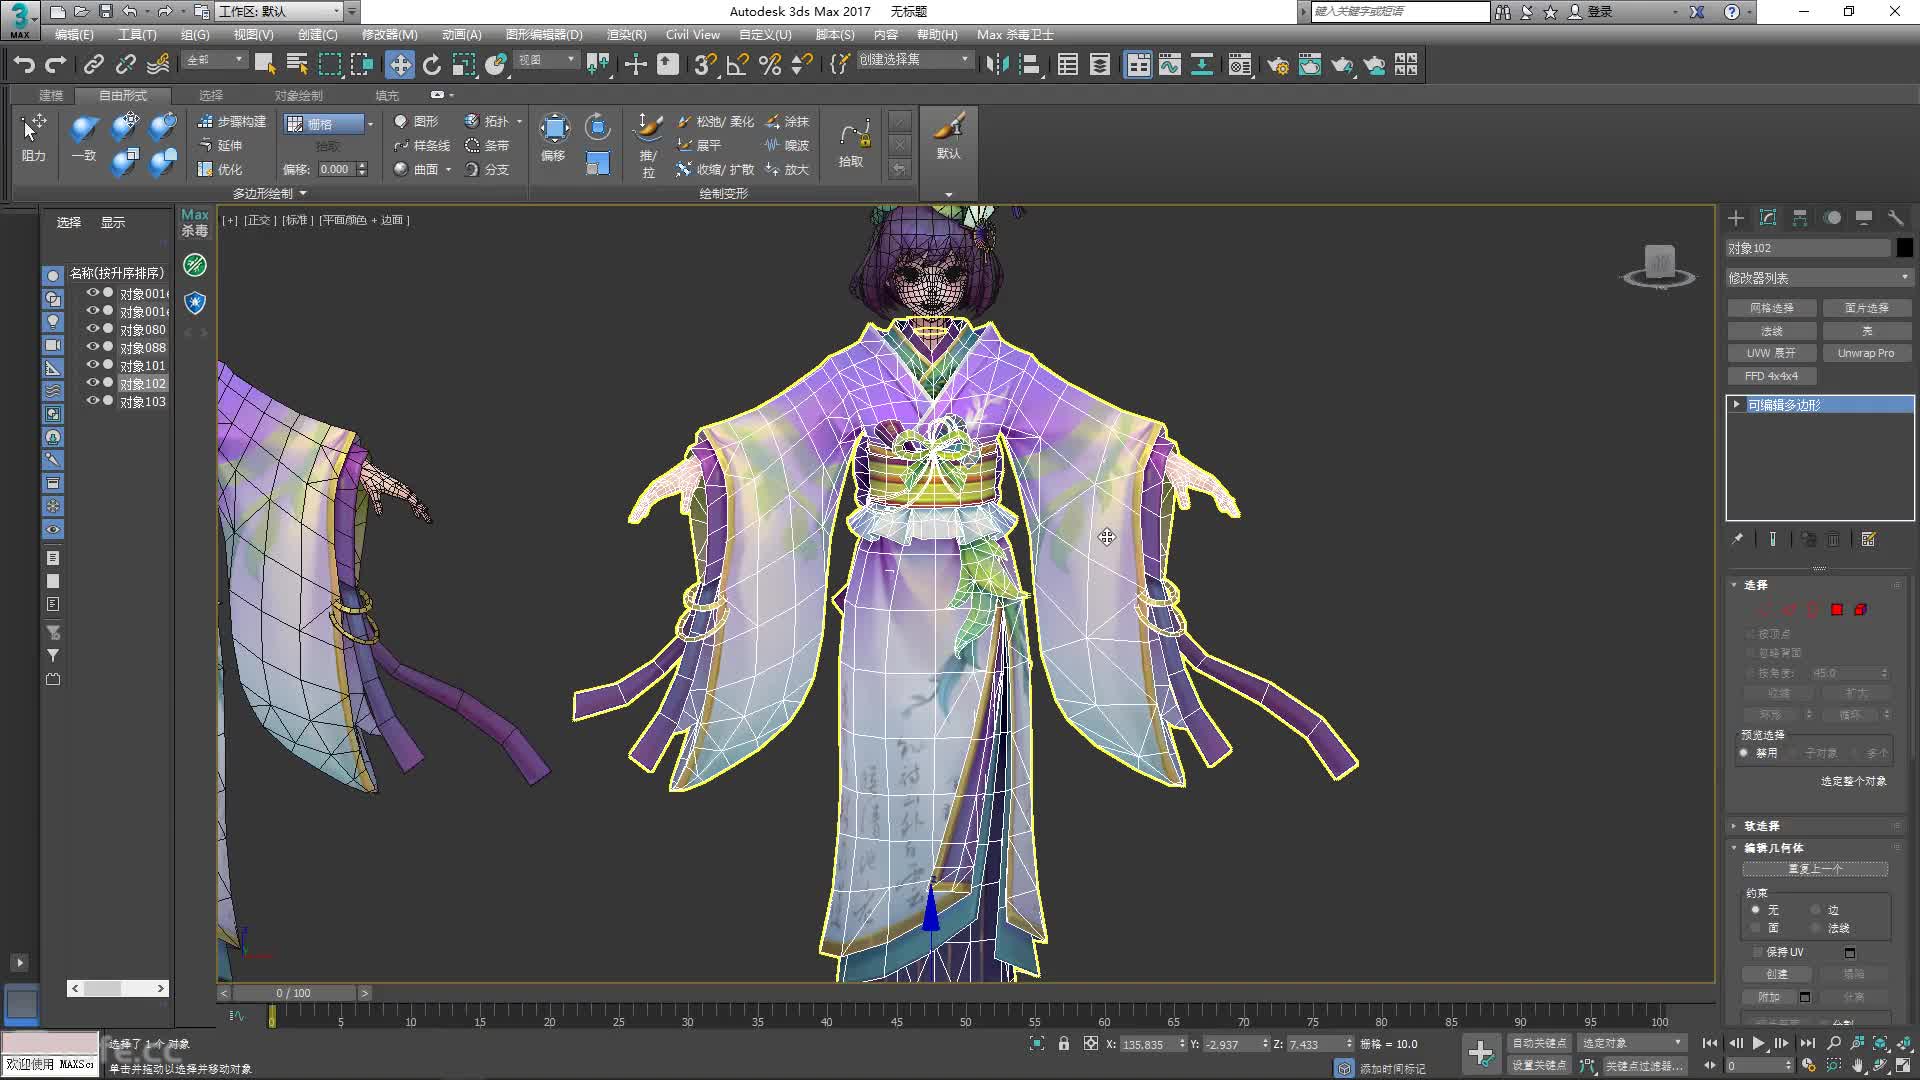Toggle the Percent Snap icon

pos(769,65)
